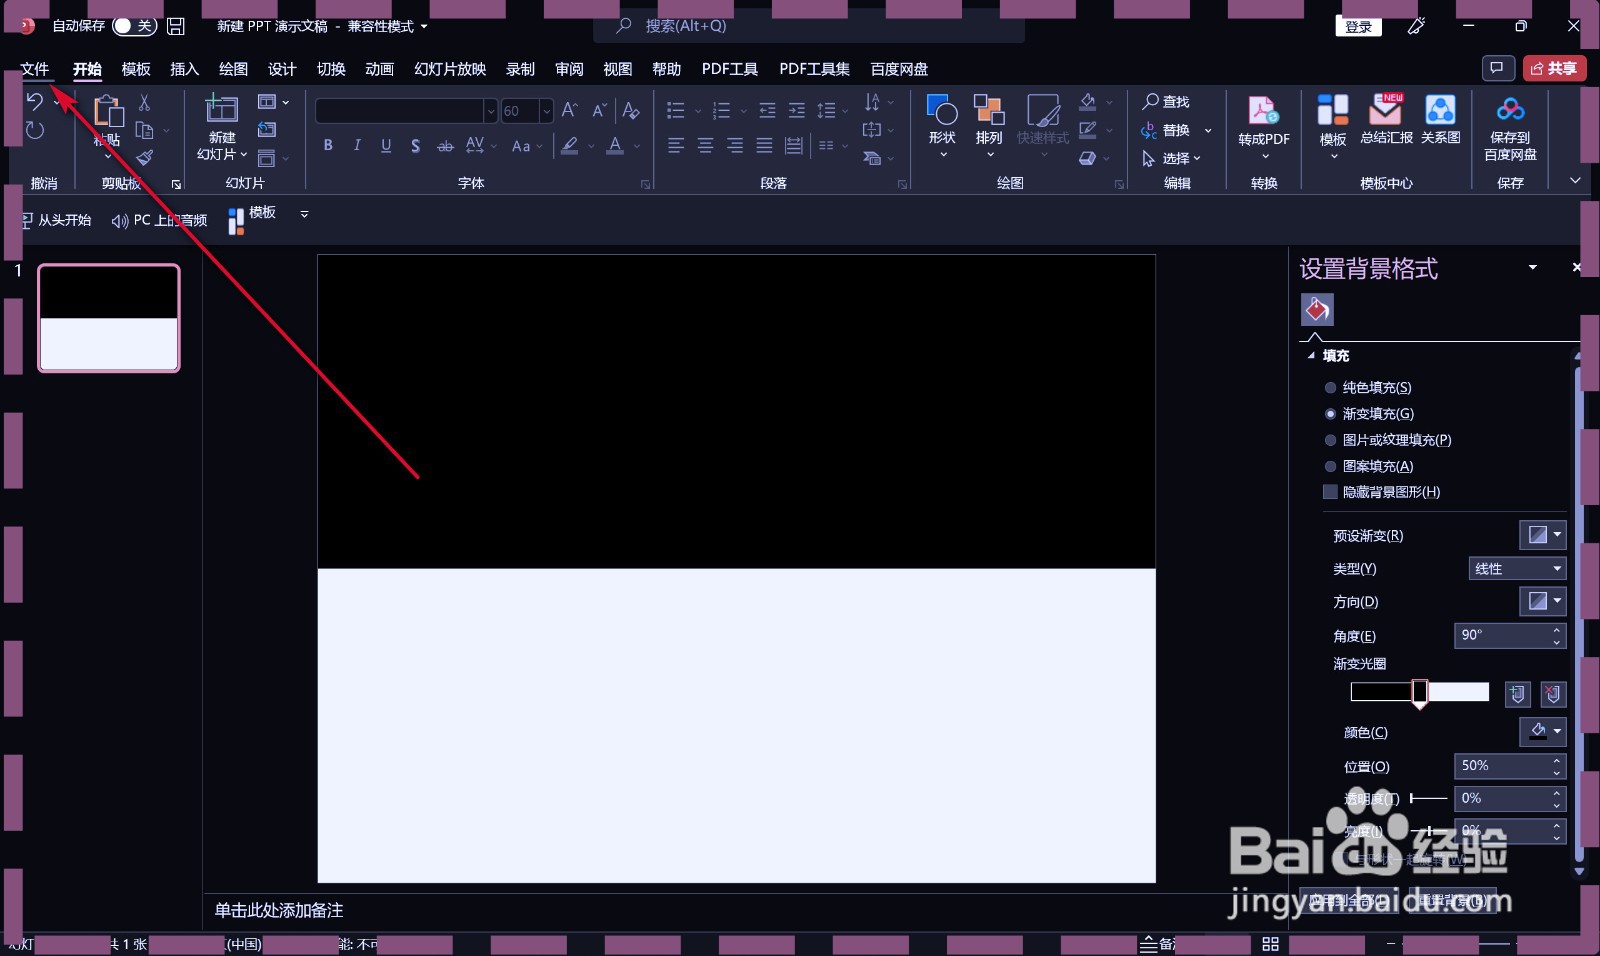Open the 方向 direction dropdown
The width and height of the screenshot is (1600, 956).
(x=1542, y=601)
